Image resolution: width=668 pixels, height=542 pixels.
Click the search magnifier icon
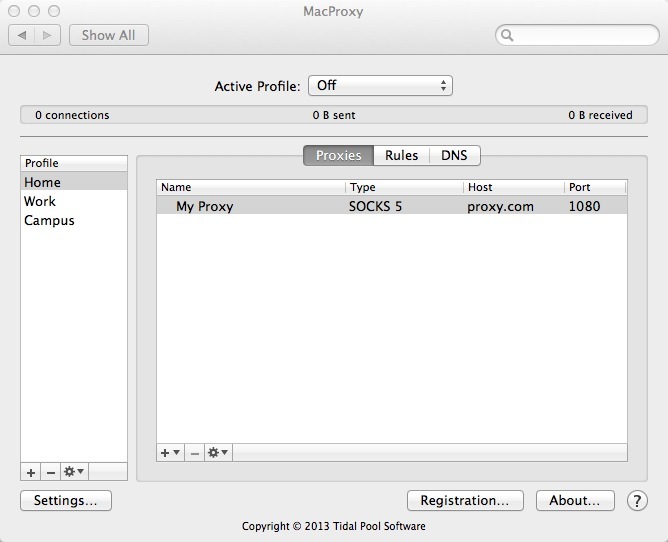coord(507,35)
